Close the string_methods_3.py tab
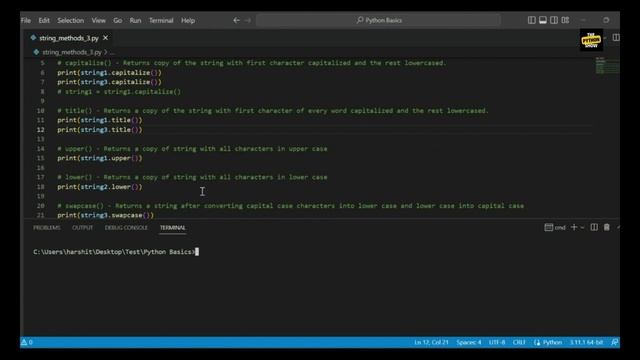 pos(106,38)
